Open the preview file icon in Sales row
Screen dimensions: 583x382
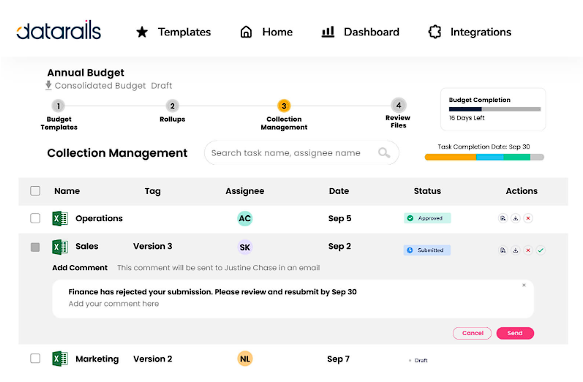pos(503,250)
